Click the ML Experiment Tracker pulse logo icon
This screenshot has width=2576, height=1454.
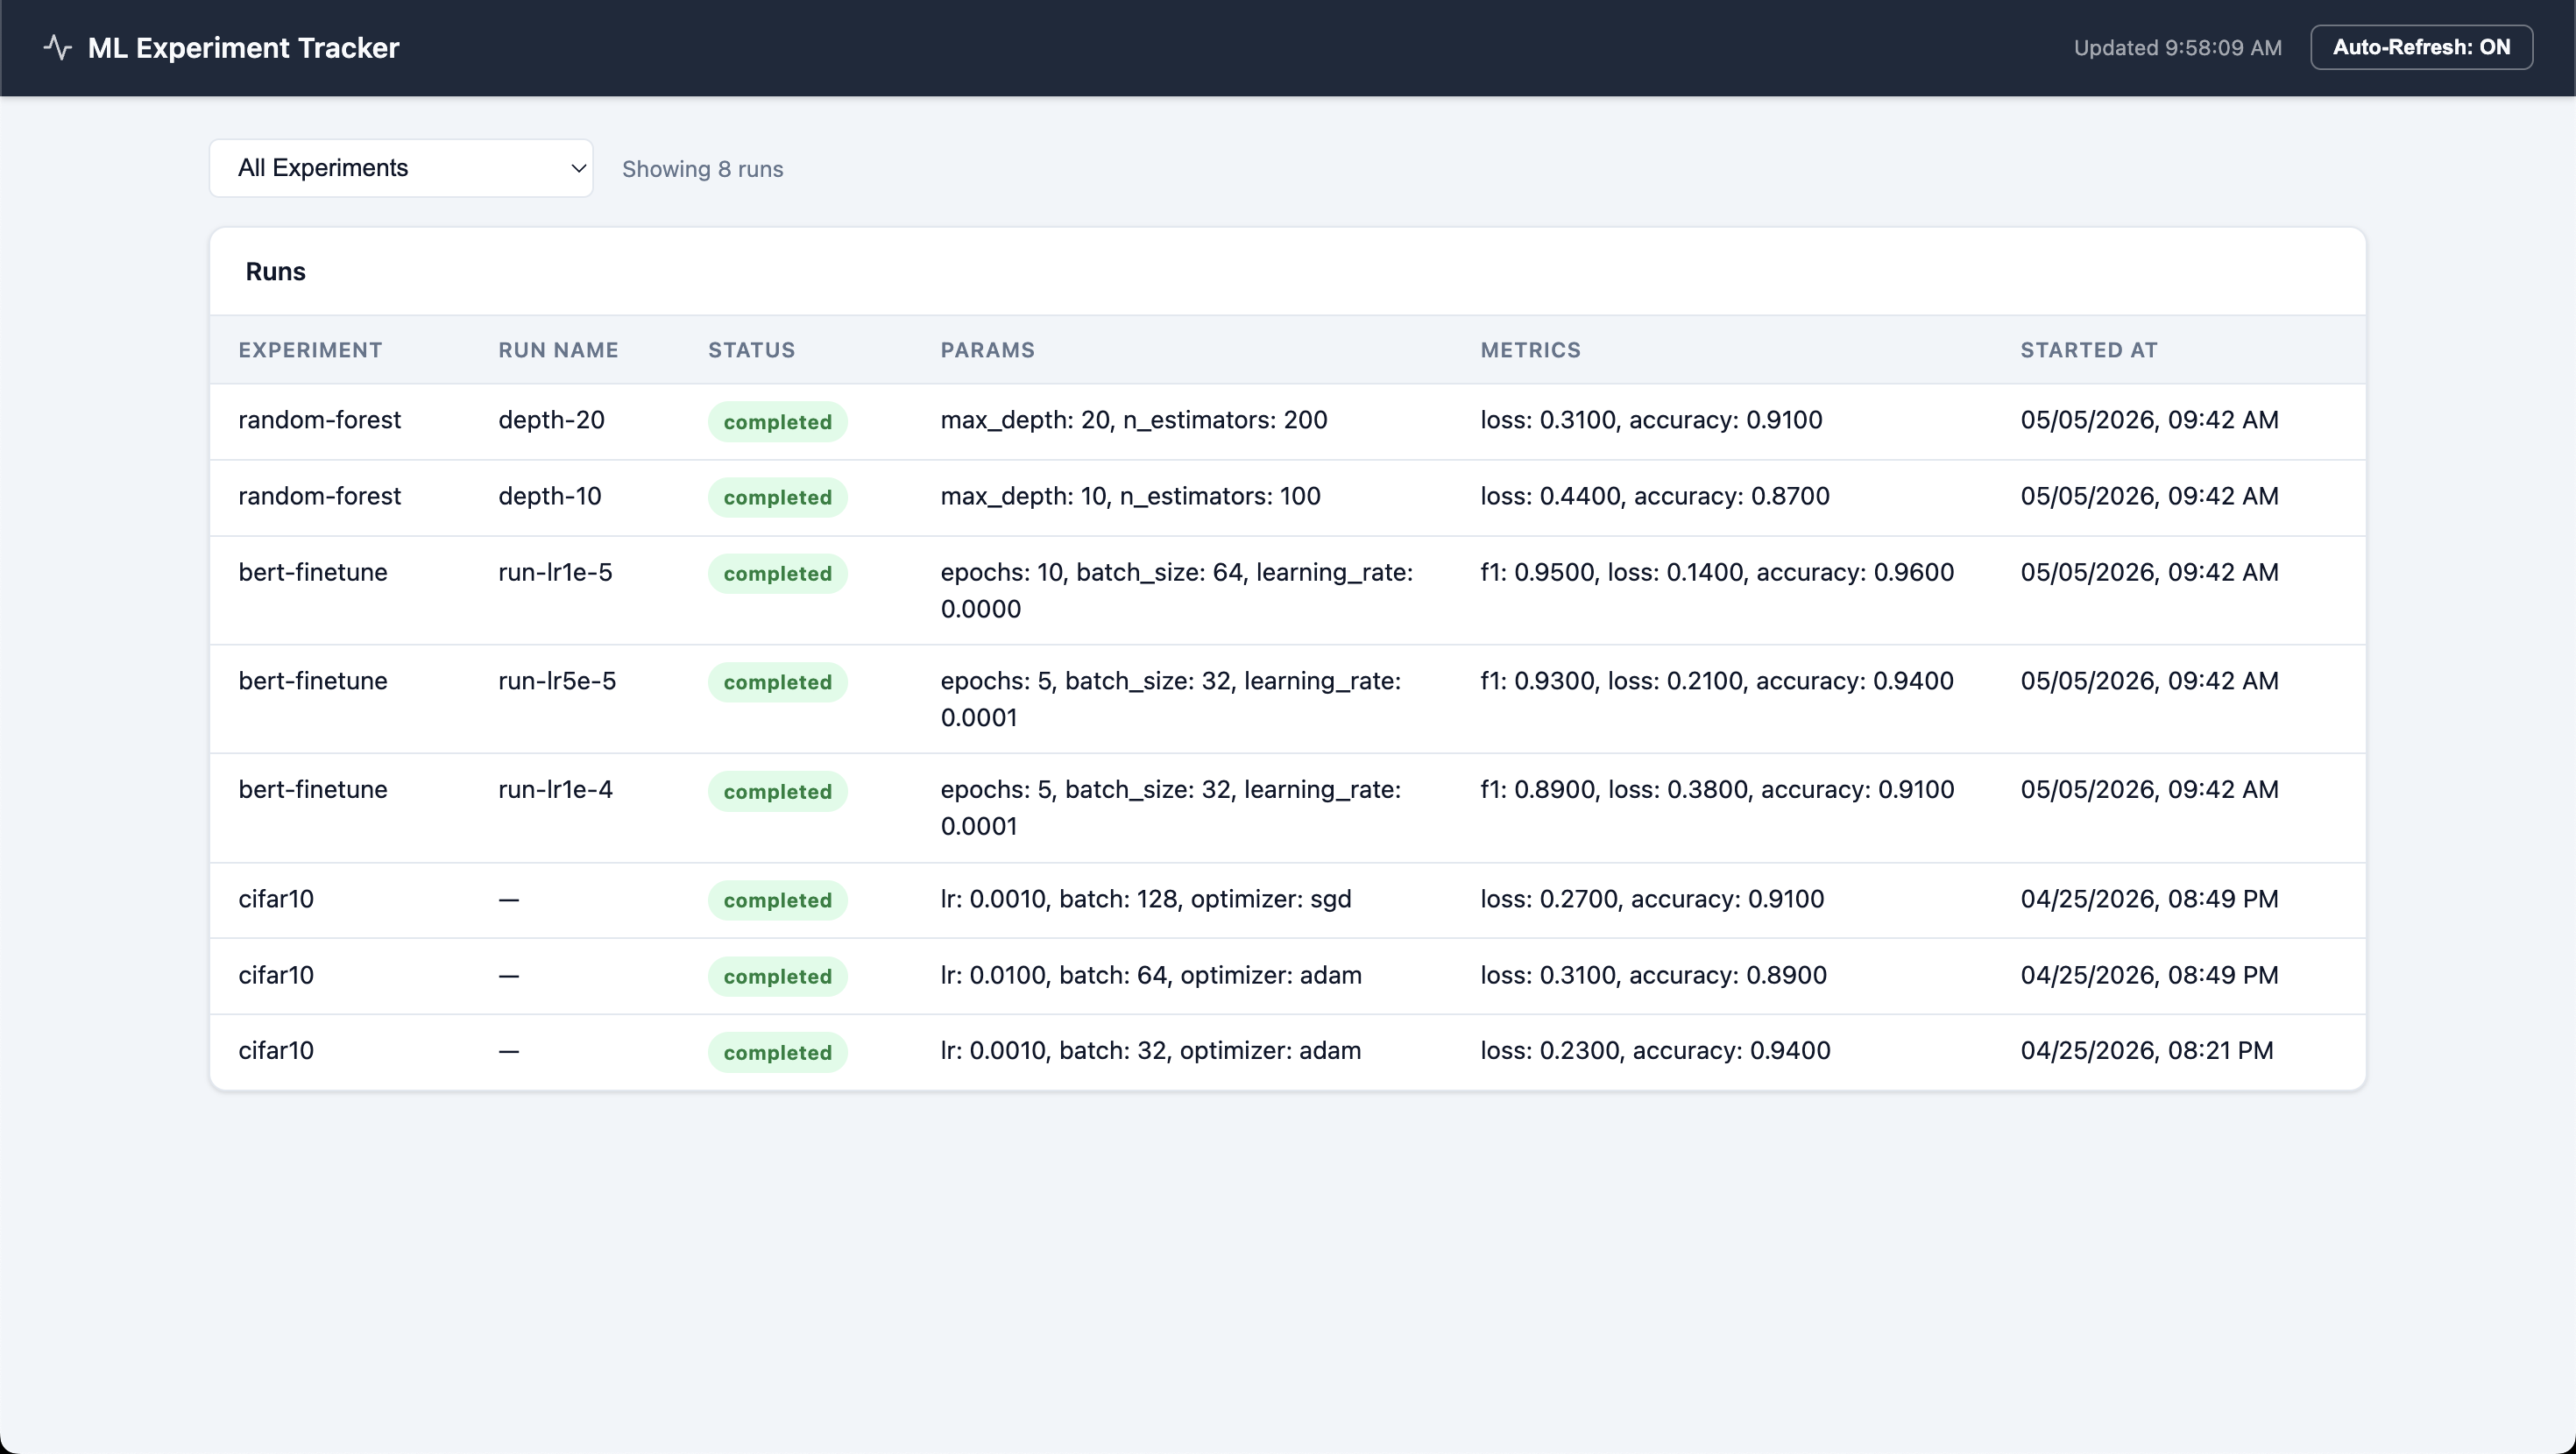(x=58, y=47)
